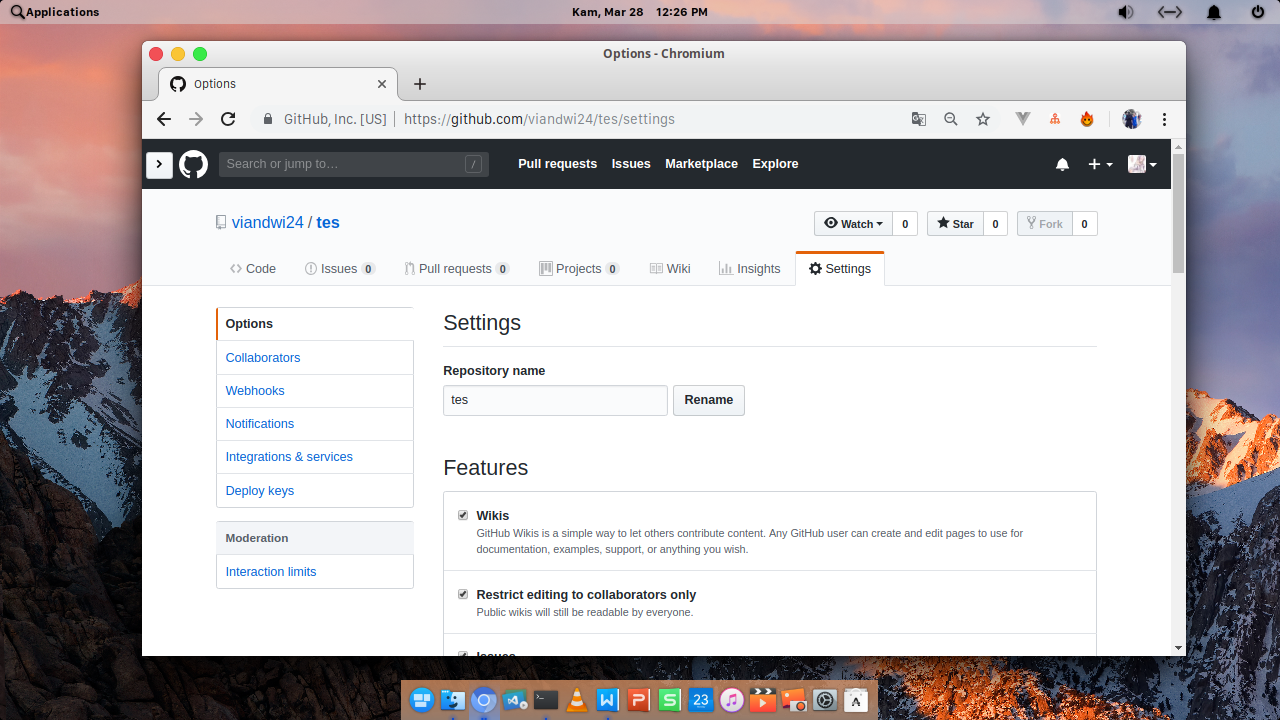The width and height of the screenshot is (1280, 720).
Task: Open Chromium three-dot menu
Action: 1165,119
